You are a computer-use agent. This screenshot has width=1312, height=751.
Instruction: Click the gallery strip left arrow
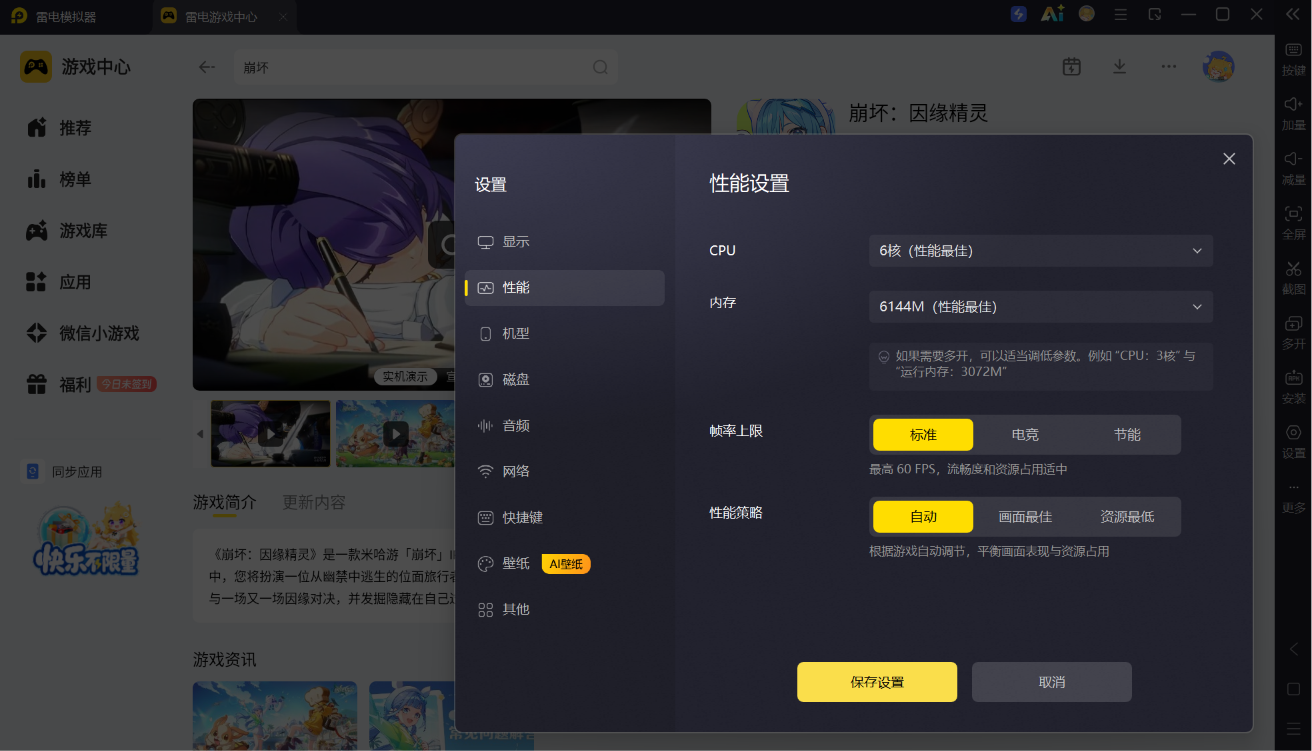[x=200, y=434]
